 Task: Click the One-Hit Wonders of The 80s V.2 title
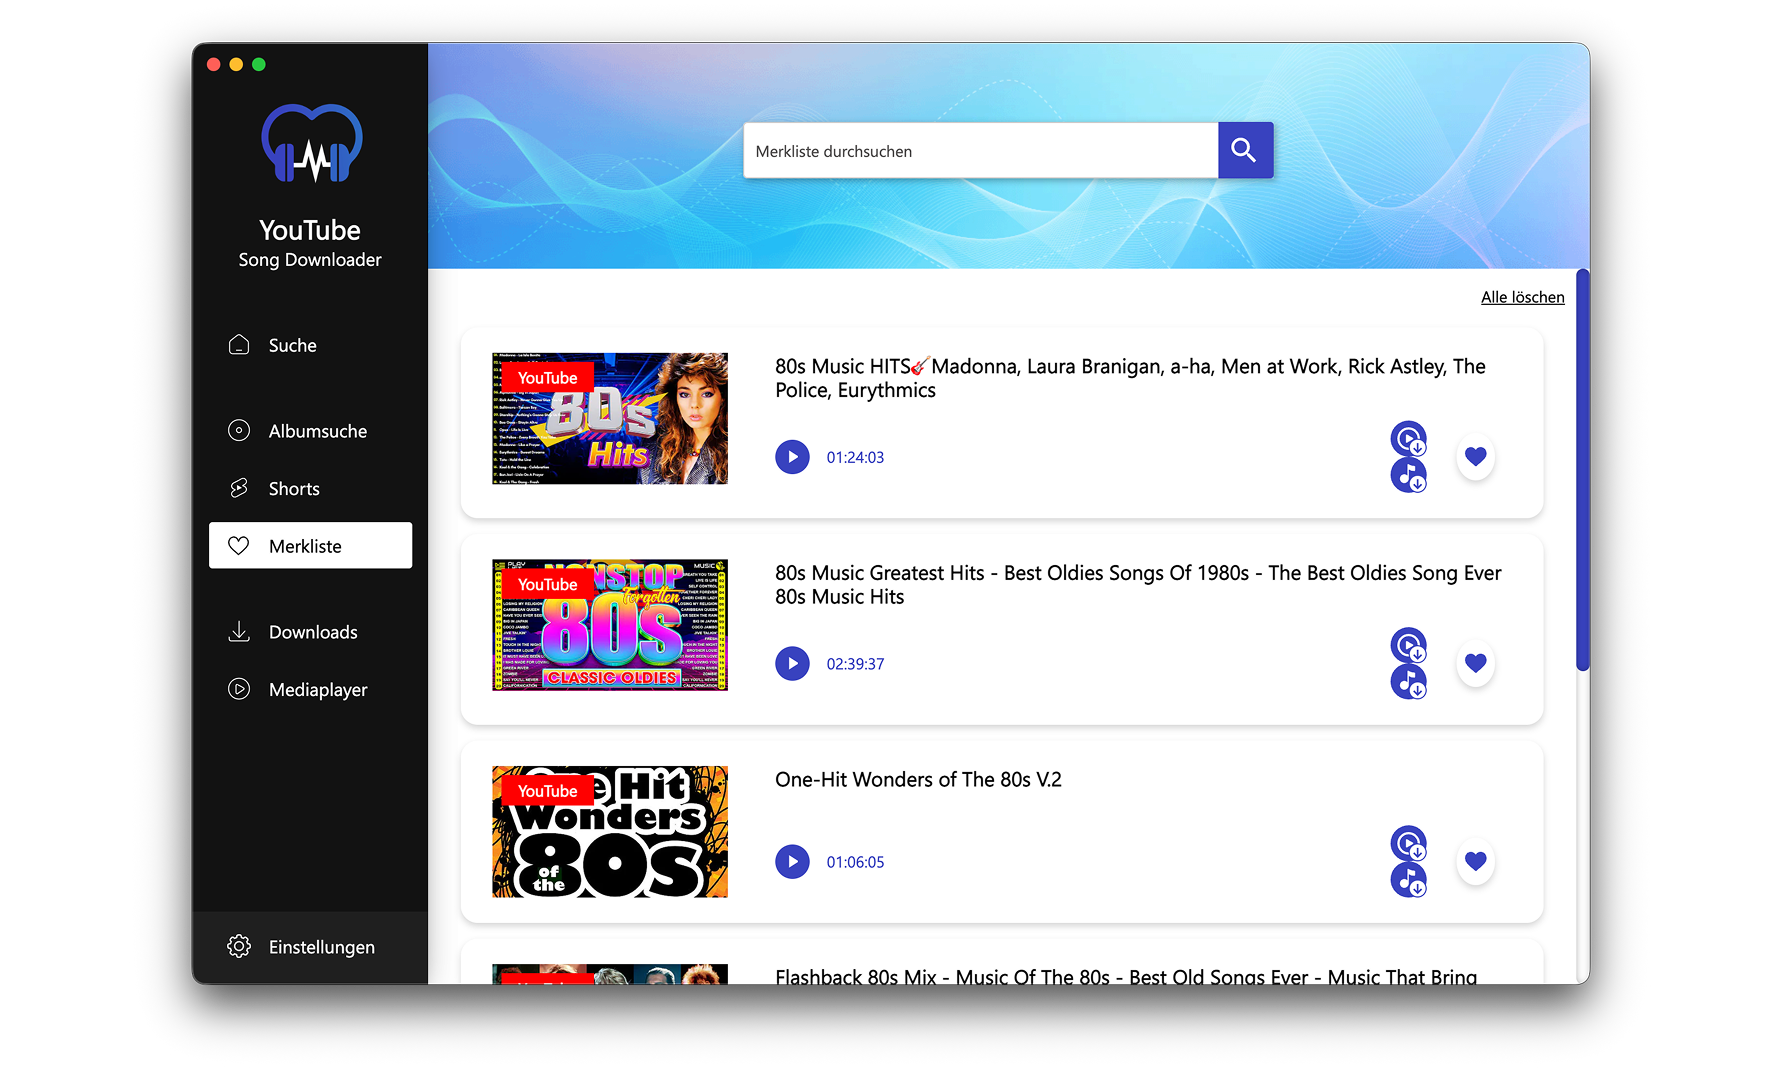coord(918,779)
